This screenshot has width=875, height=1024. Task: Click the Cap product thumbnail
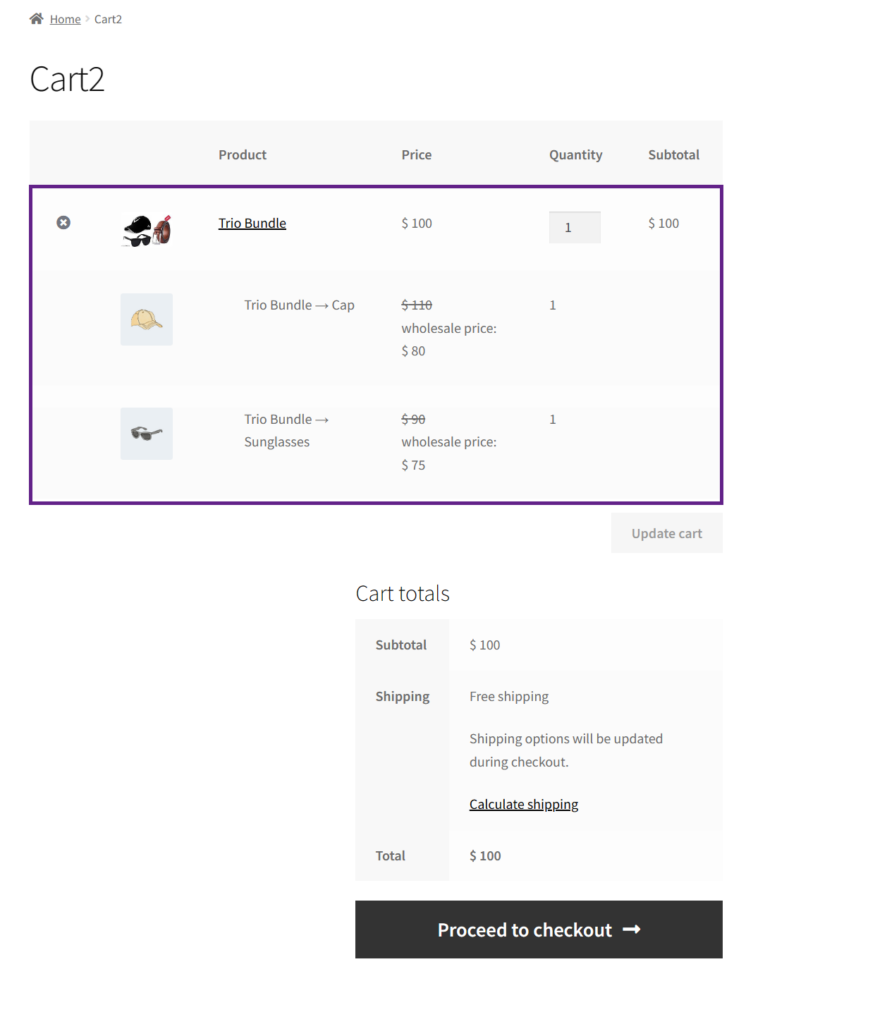tap(147, 319)
